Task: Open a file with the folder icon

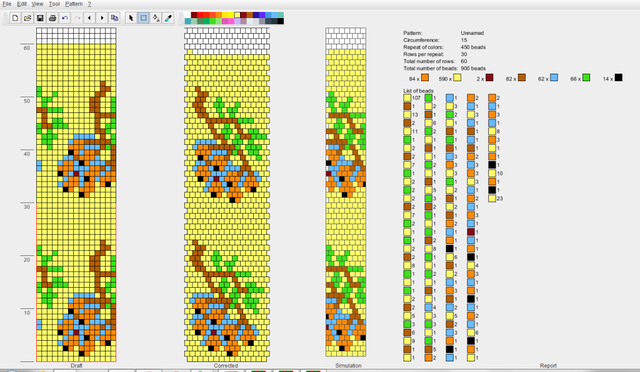Action: coord(27,18)
